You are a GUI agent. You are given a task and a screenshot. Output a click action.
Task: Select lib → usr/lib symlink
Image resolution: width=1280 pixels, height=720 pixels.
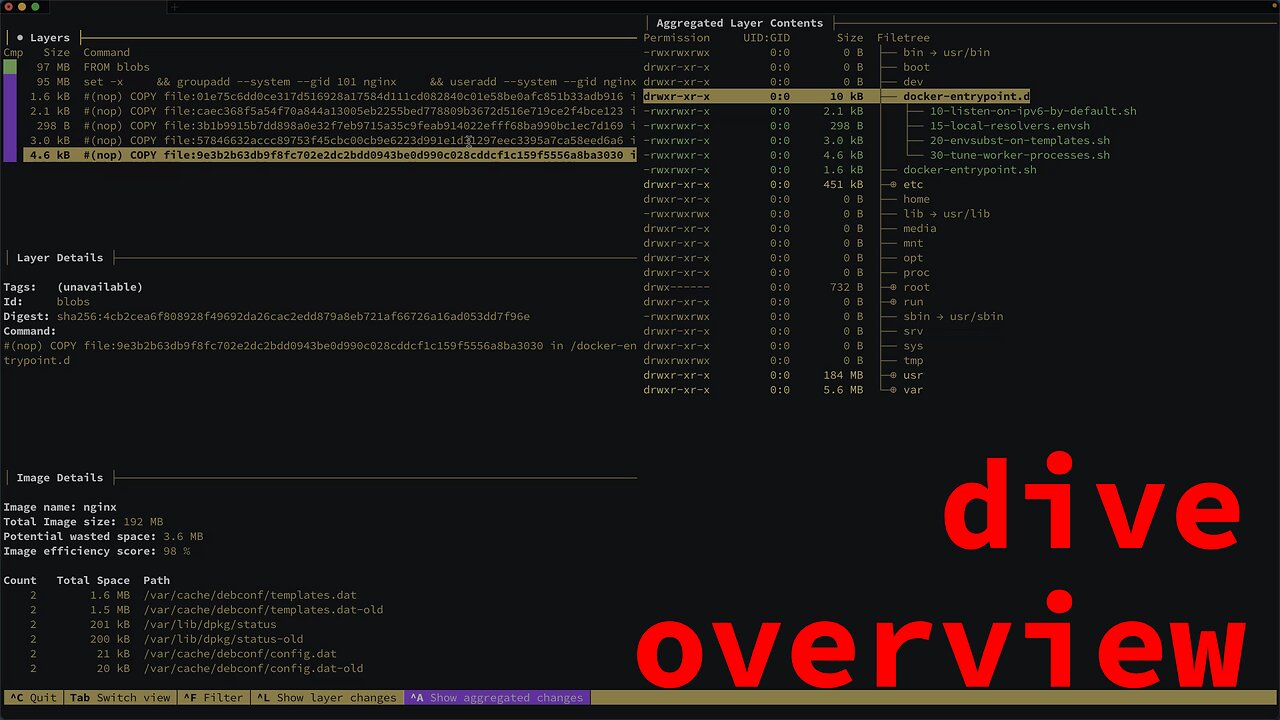[x=946, y=214]
